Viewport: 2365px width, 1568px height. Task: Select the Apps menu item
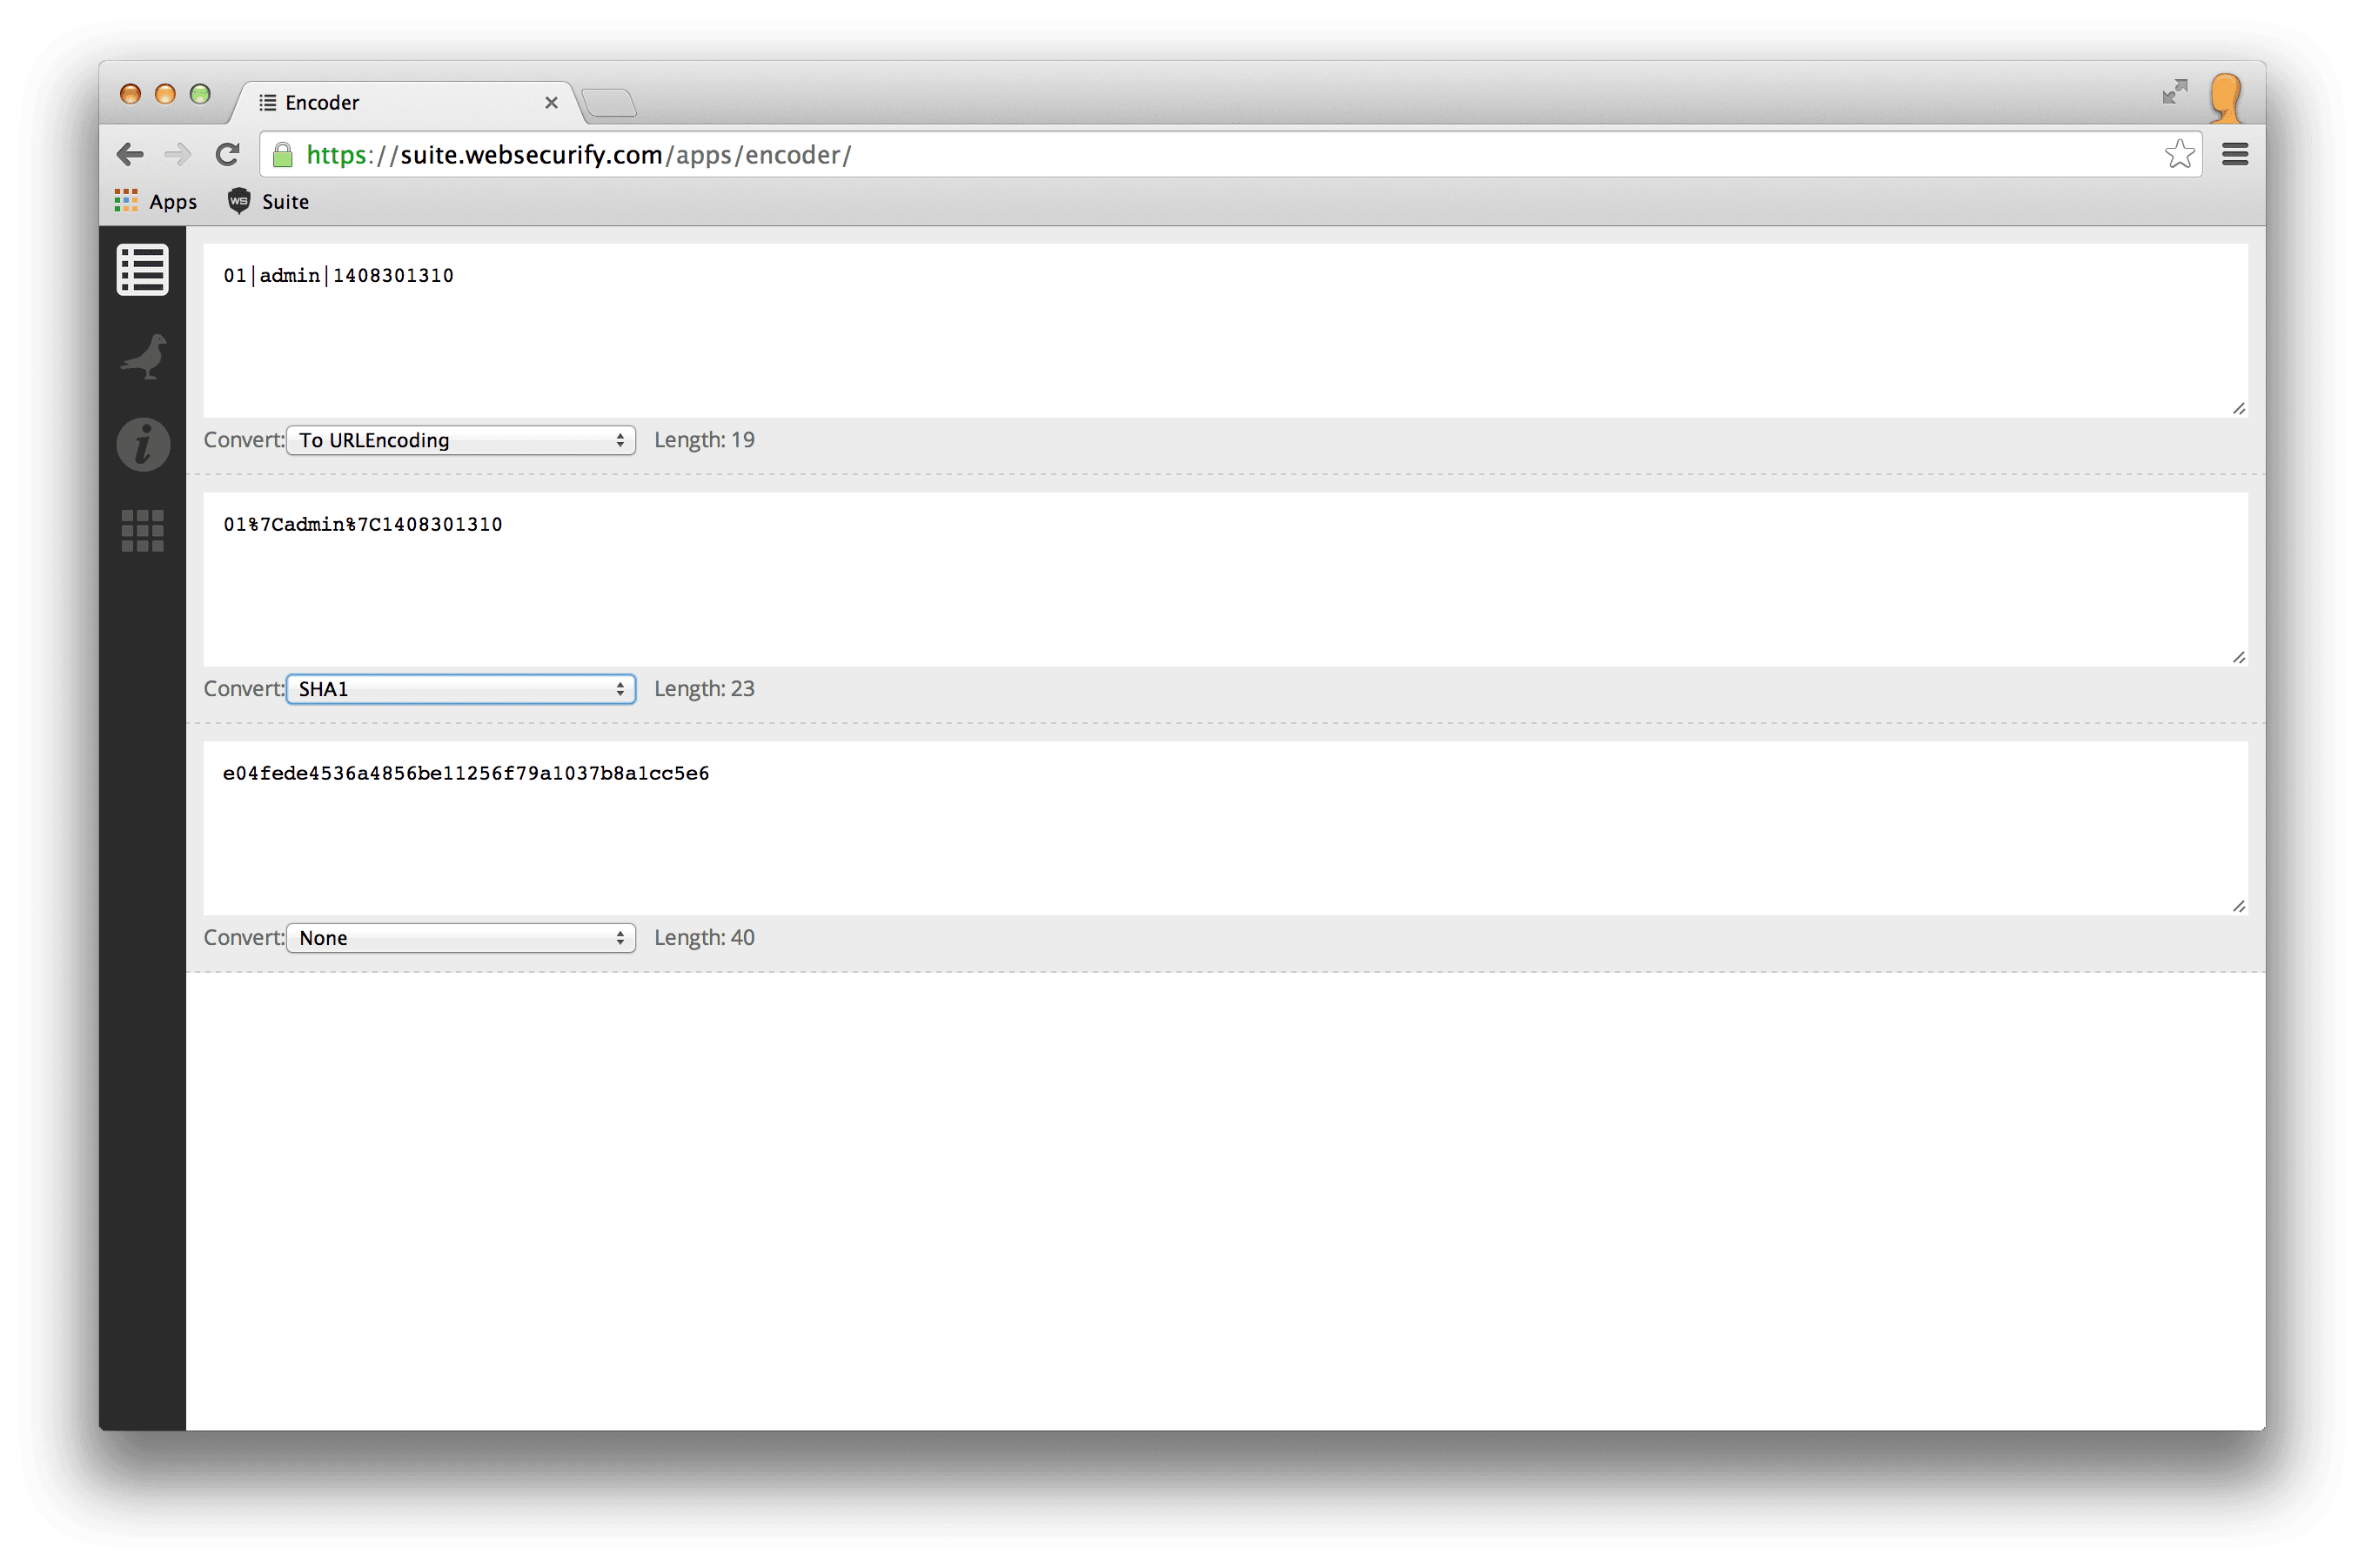tap(157, 201)
